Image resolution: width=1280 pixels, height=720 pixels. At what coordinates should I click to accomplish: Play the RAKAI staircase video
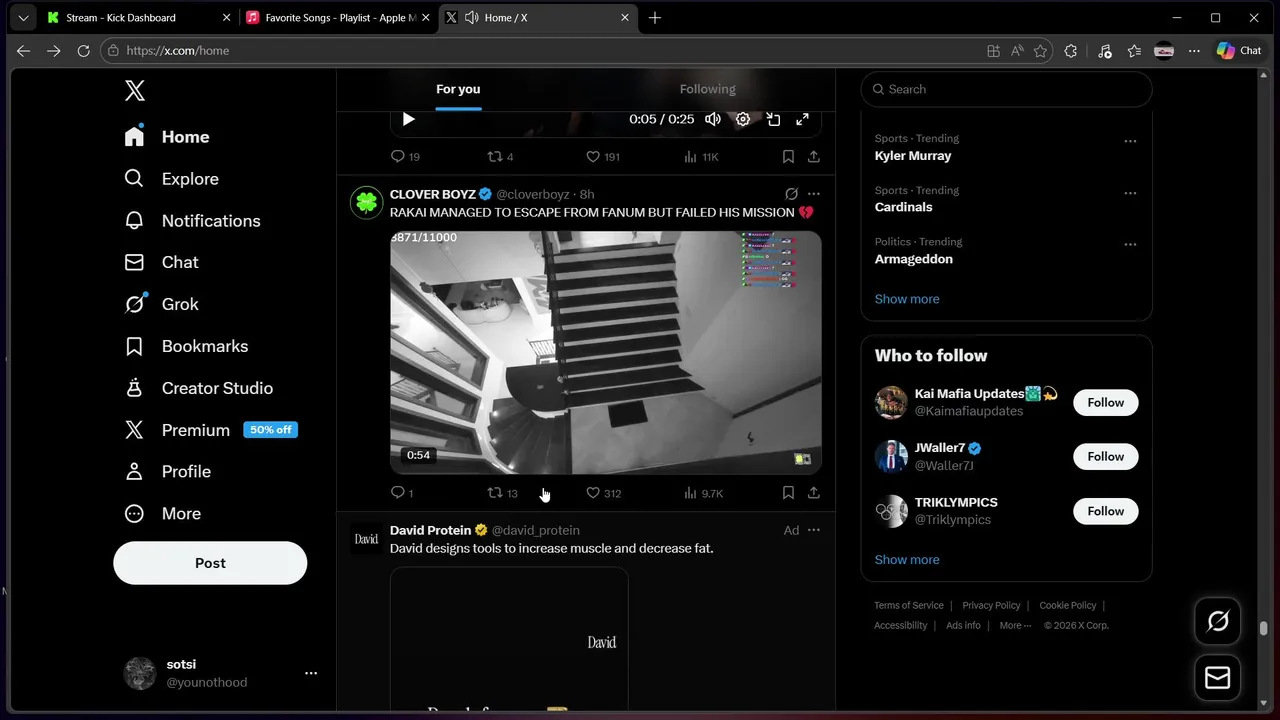pyautogui.click(x=606, y=353)
